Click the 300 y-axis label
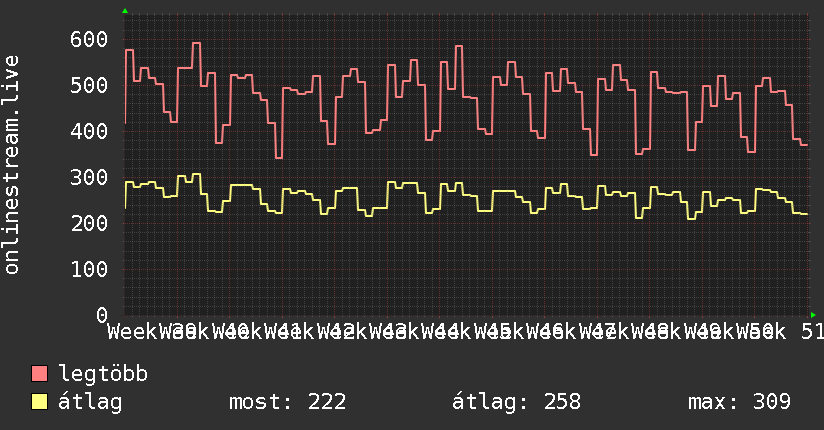Viewport: 824px width, 430px height. tap(89, 177)
